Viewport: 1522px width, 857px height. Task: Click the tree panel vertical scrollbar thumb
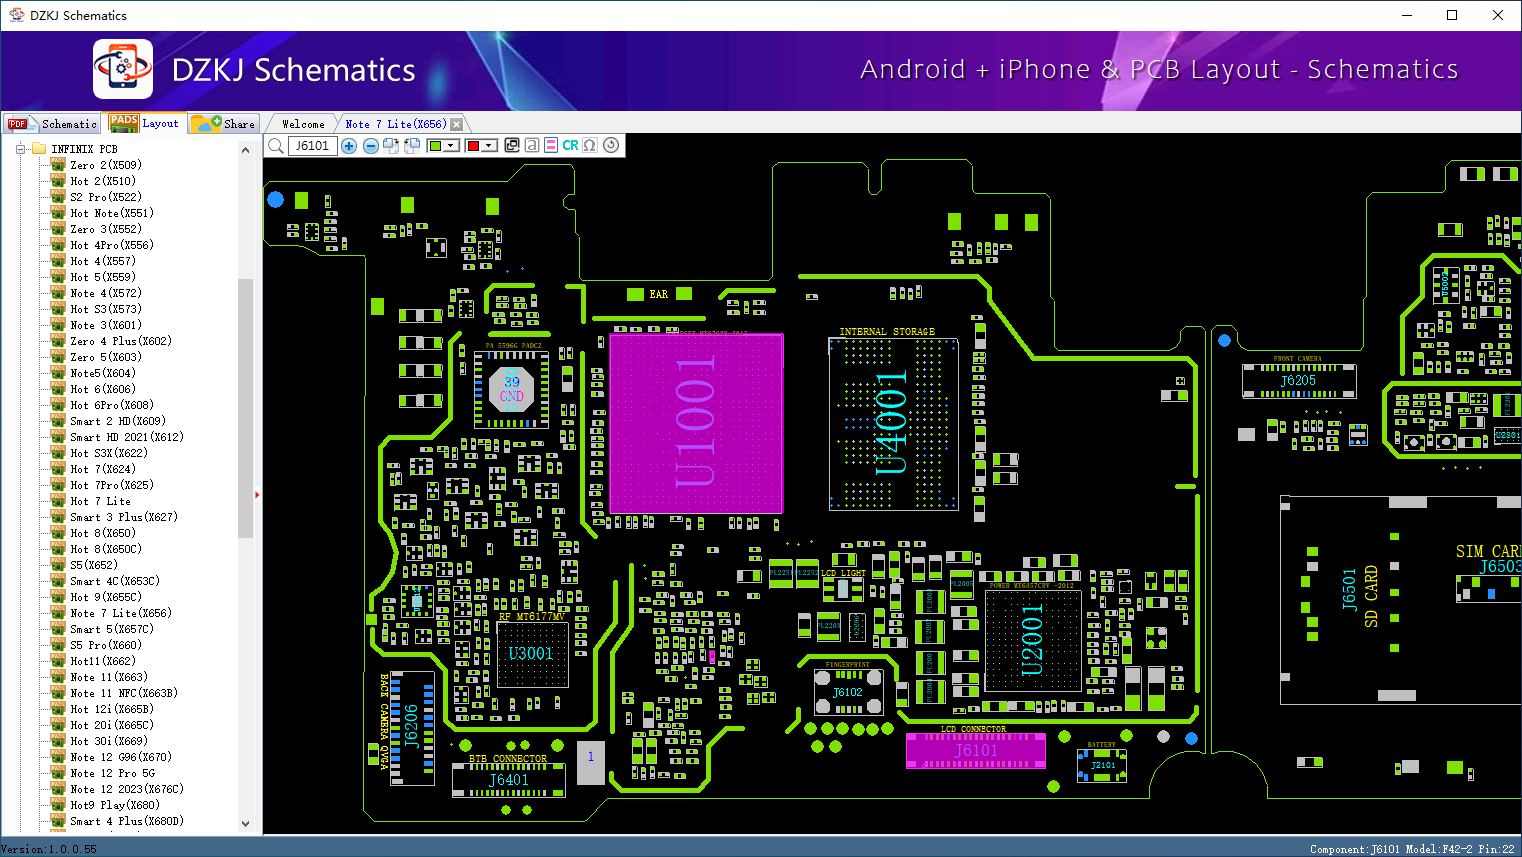point(246,408)
